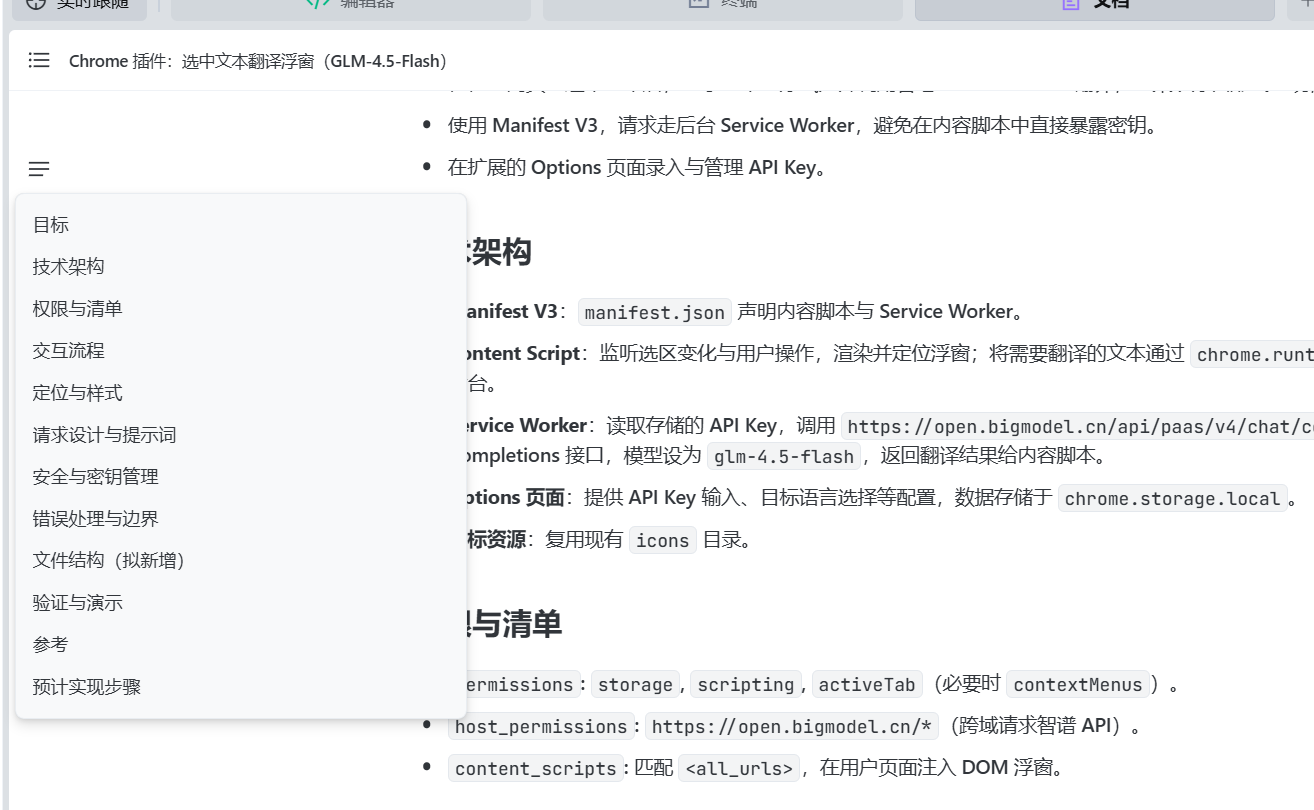Select the 文档 tab
Viewport: 1314px width, 810px height.
point(1095,5)
